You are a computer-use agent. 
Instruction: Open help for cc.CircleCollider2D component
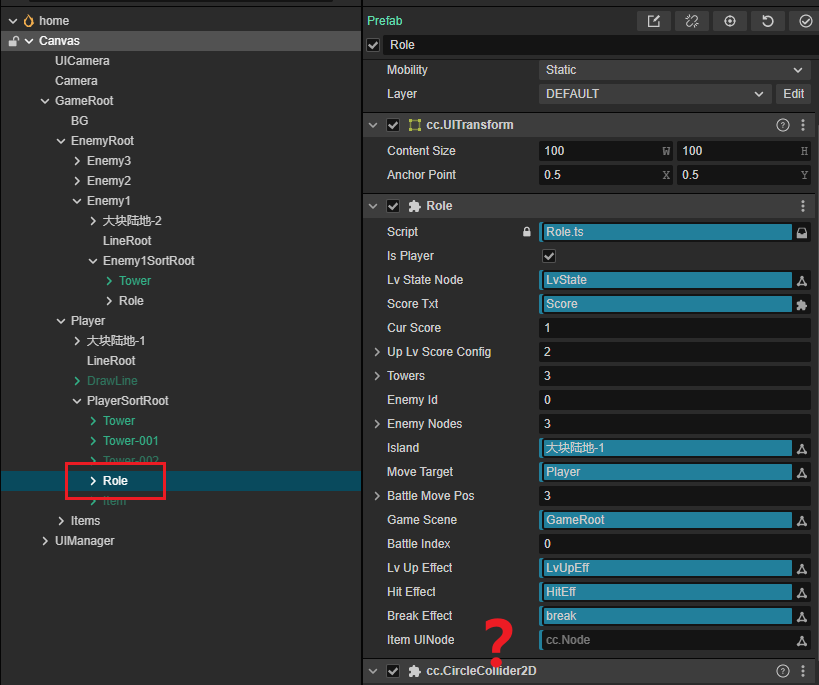click(x=782, y=671)
